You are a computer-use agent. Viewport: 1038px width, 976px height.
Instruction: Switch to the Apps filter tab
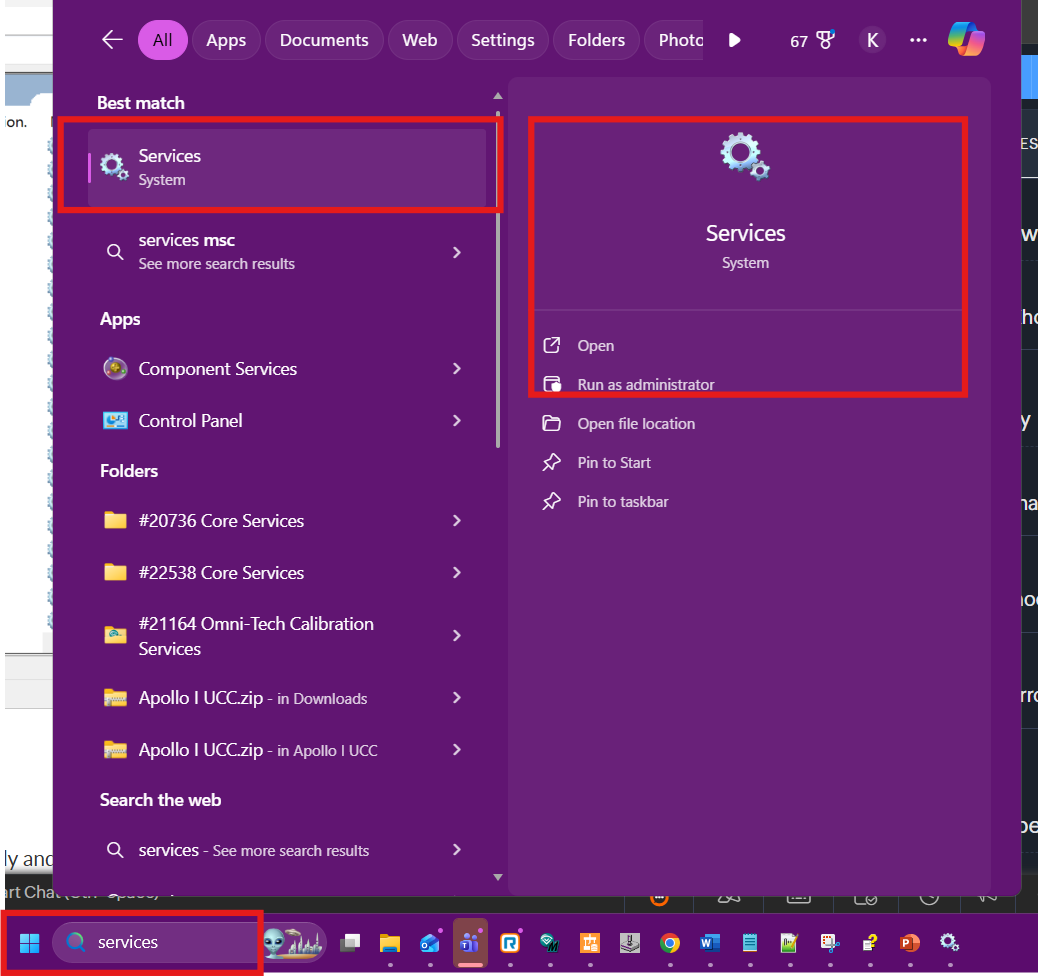[226, 40]
